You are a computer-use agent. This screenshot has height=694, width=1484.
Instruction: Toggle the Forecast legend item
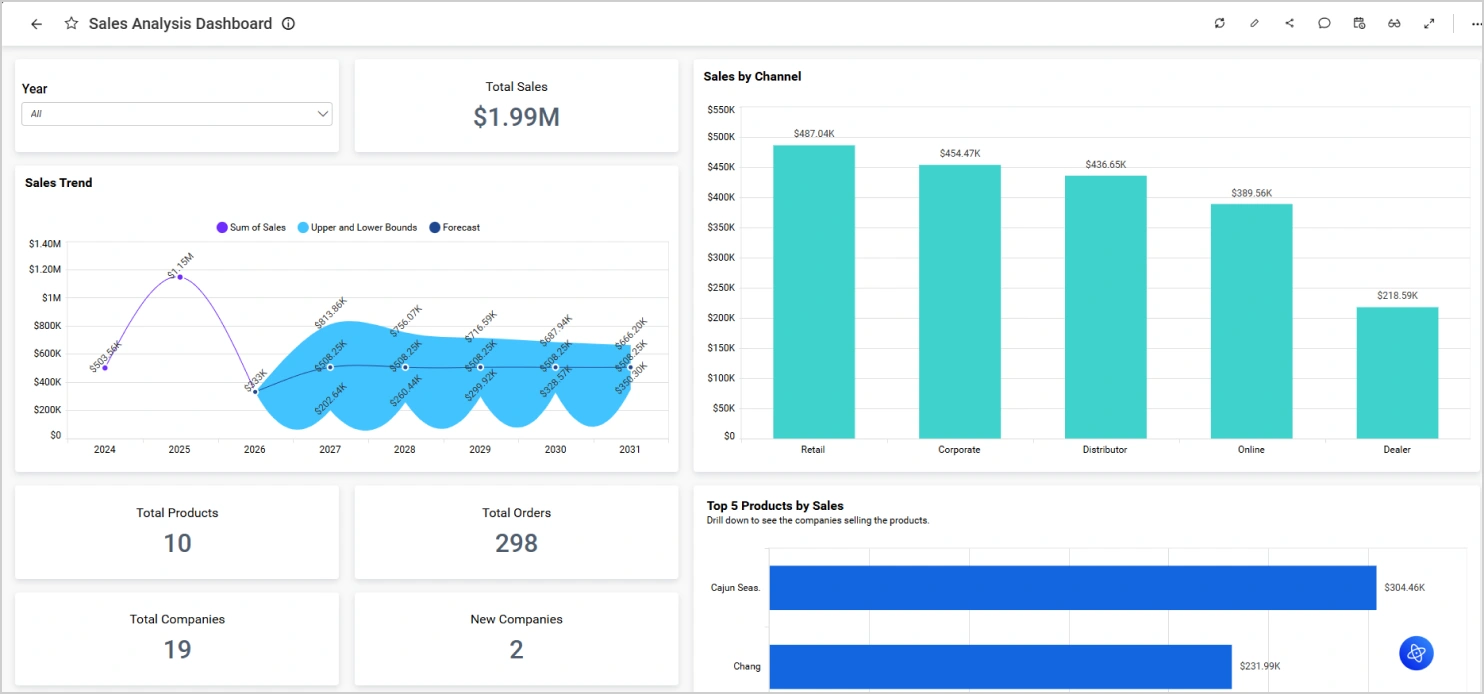[454, 227]
